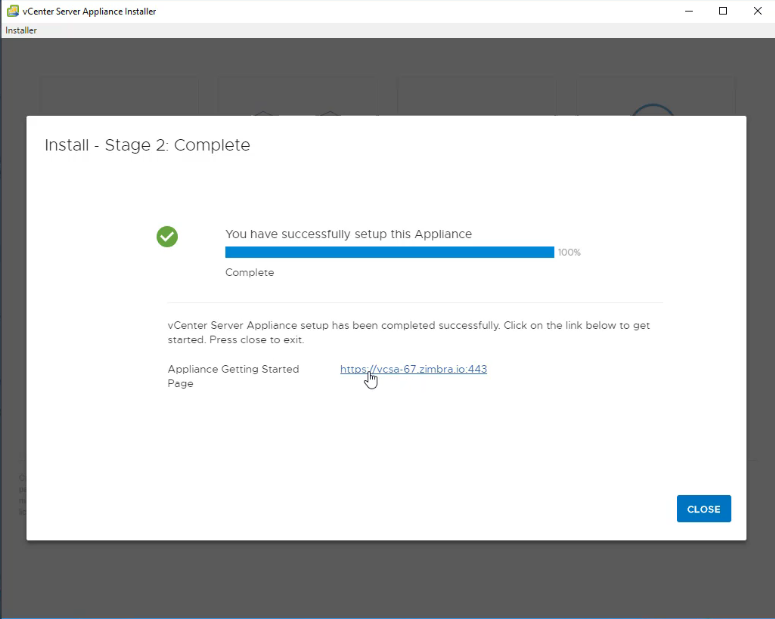
Task: Click the 'Appliance Getting Started Page' label
Action: point(233,376)
